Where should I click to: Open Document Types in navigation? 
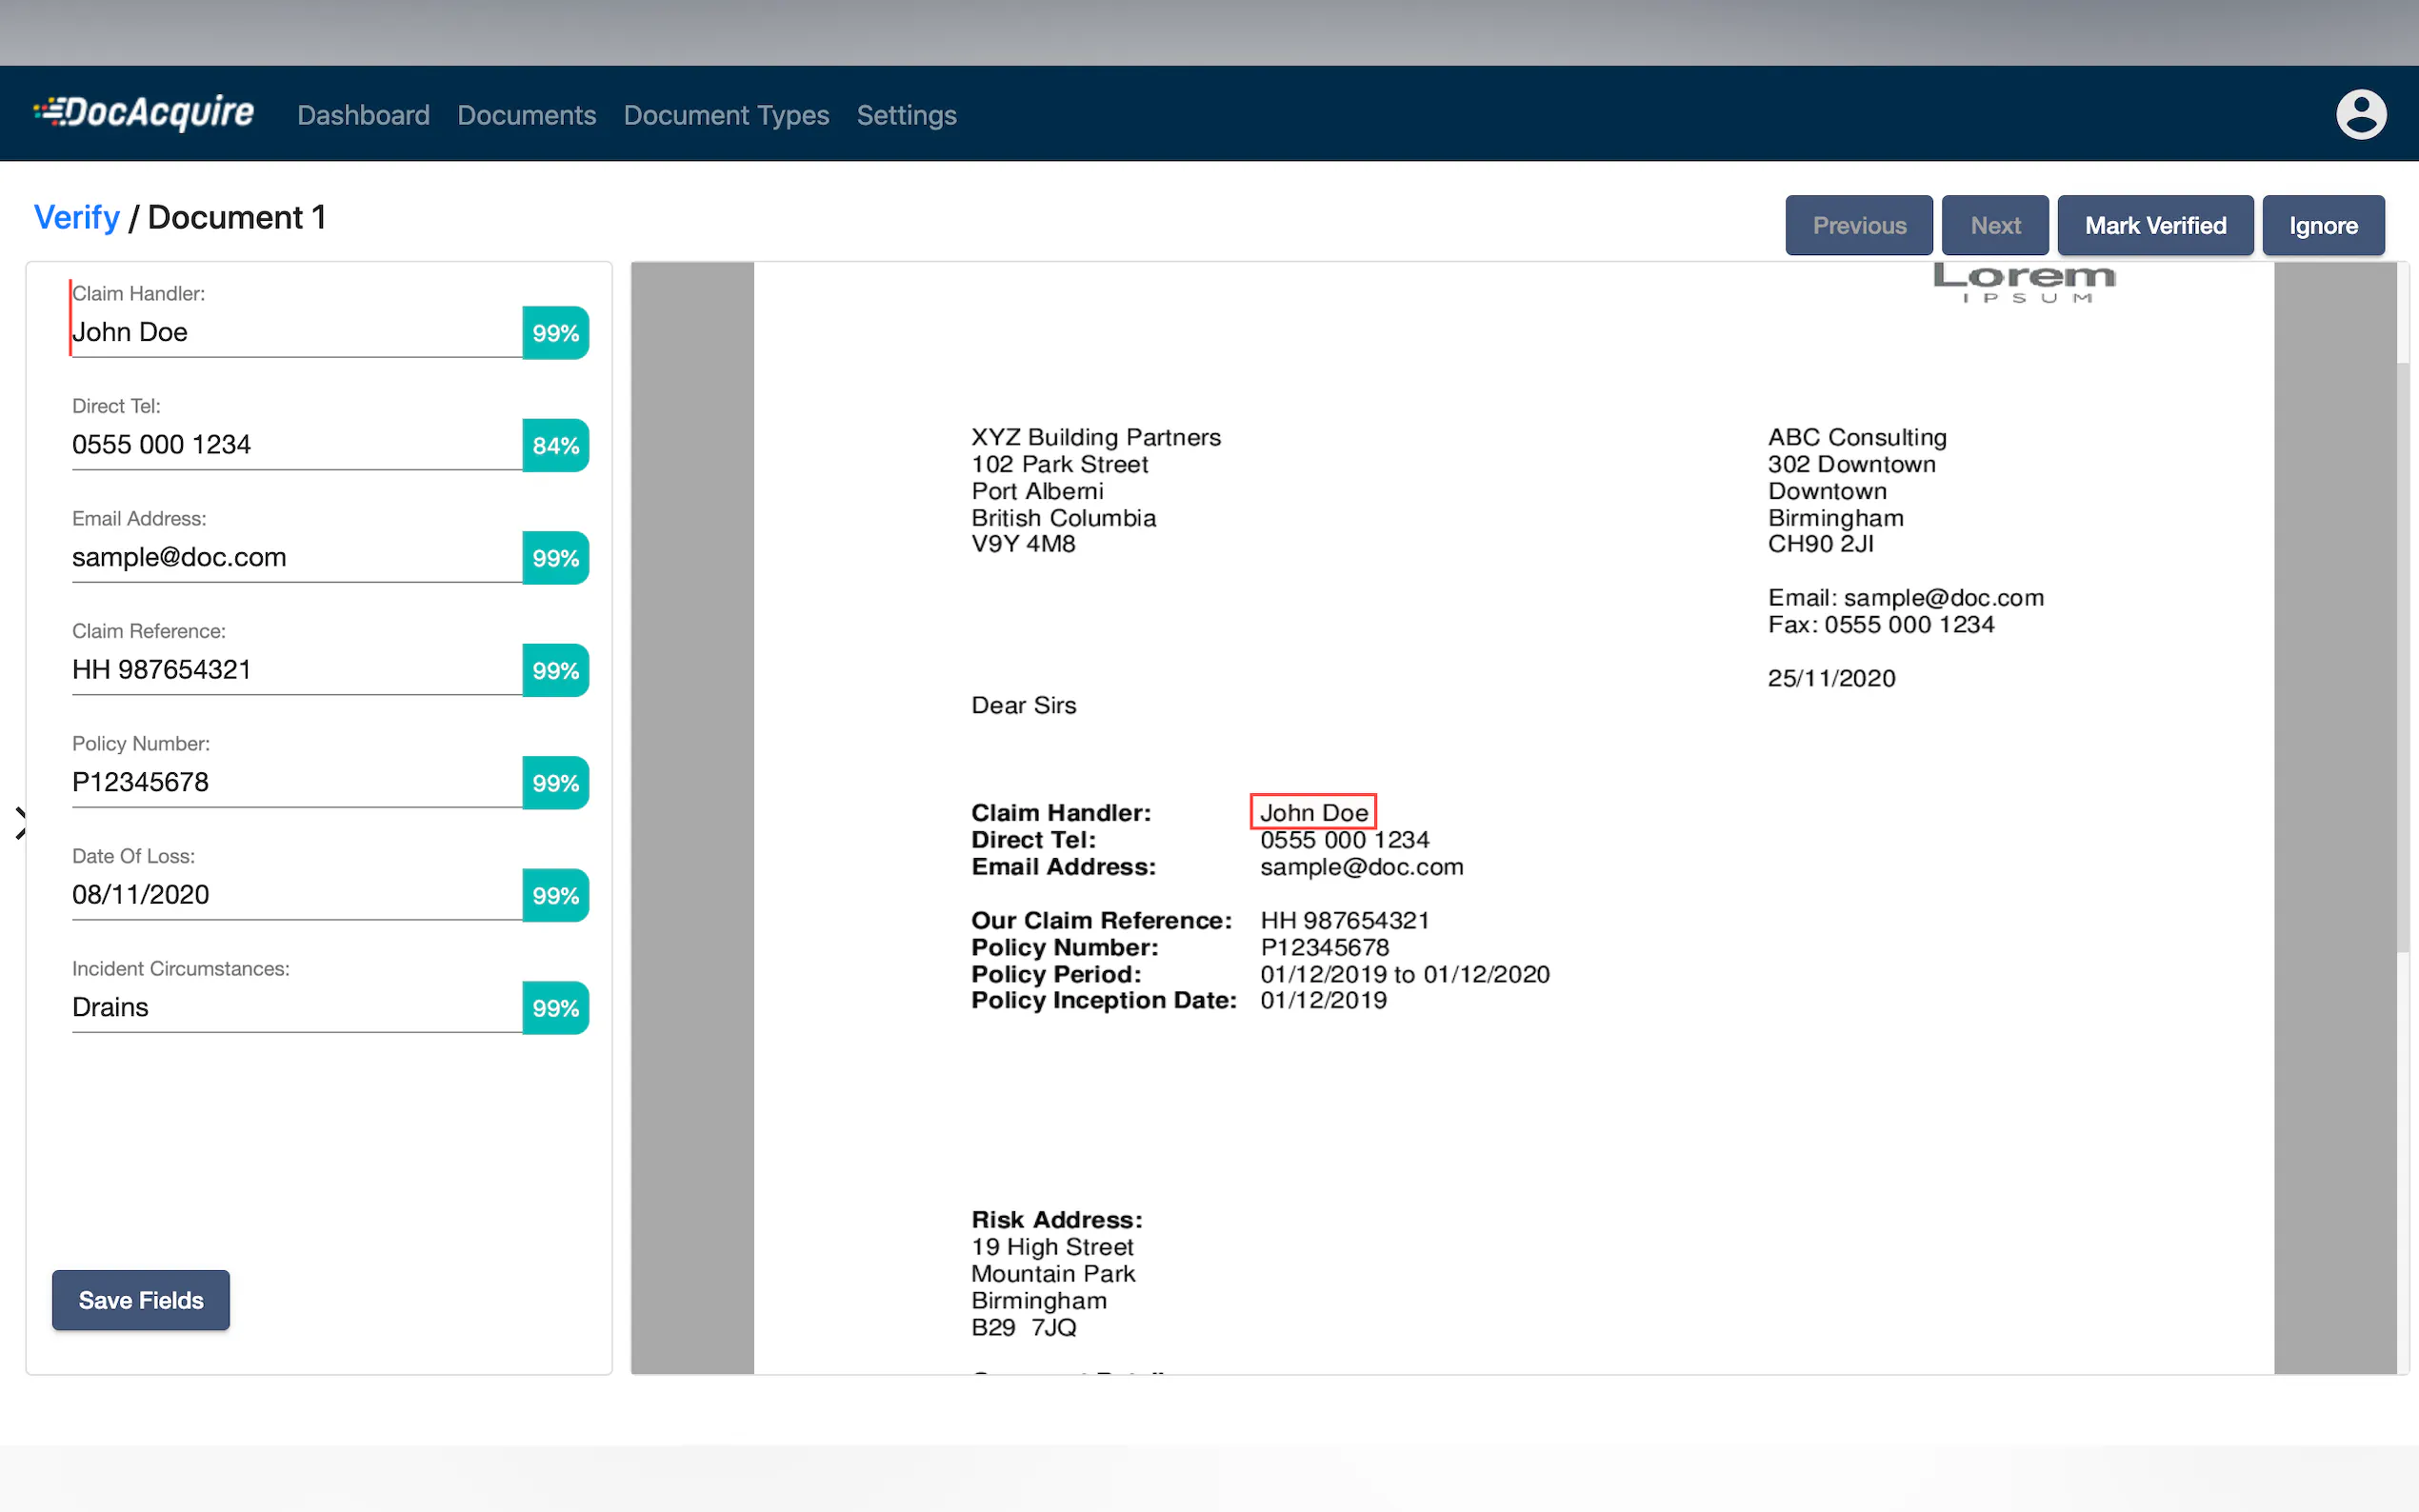click(726, 115)
